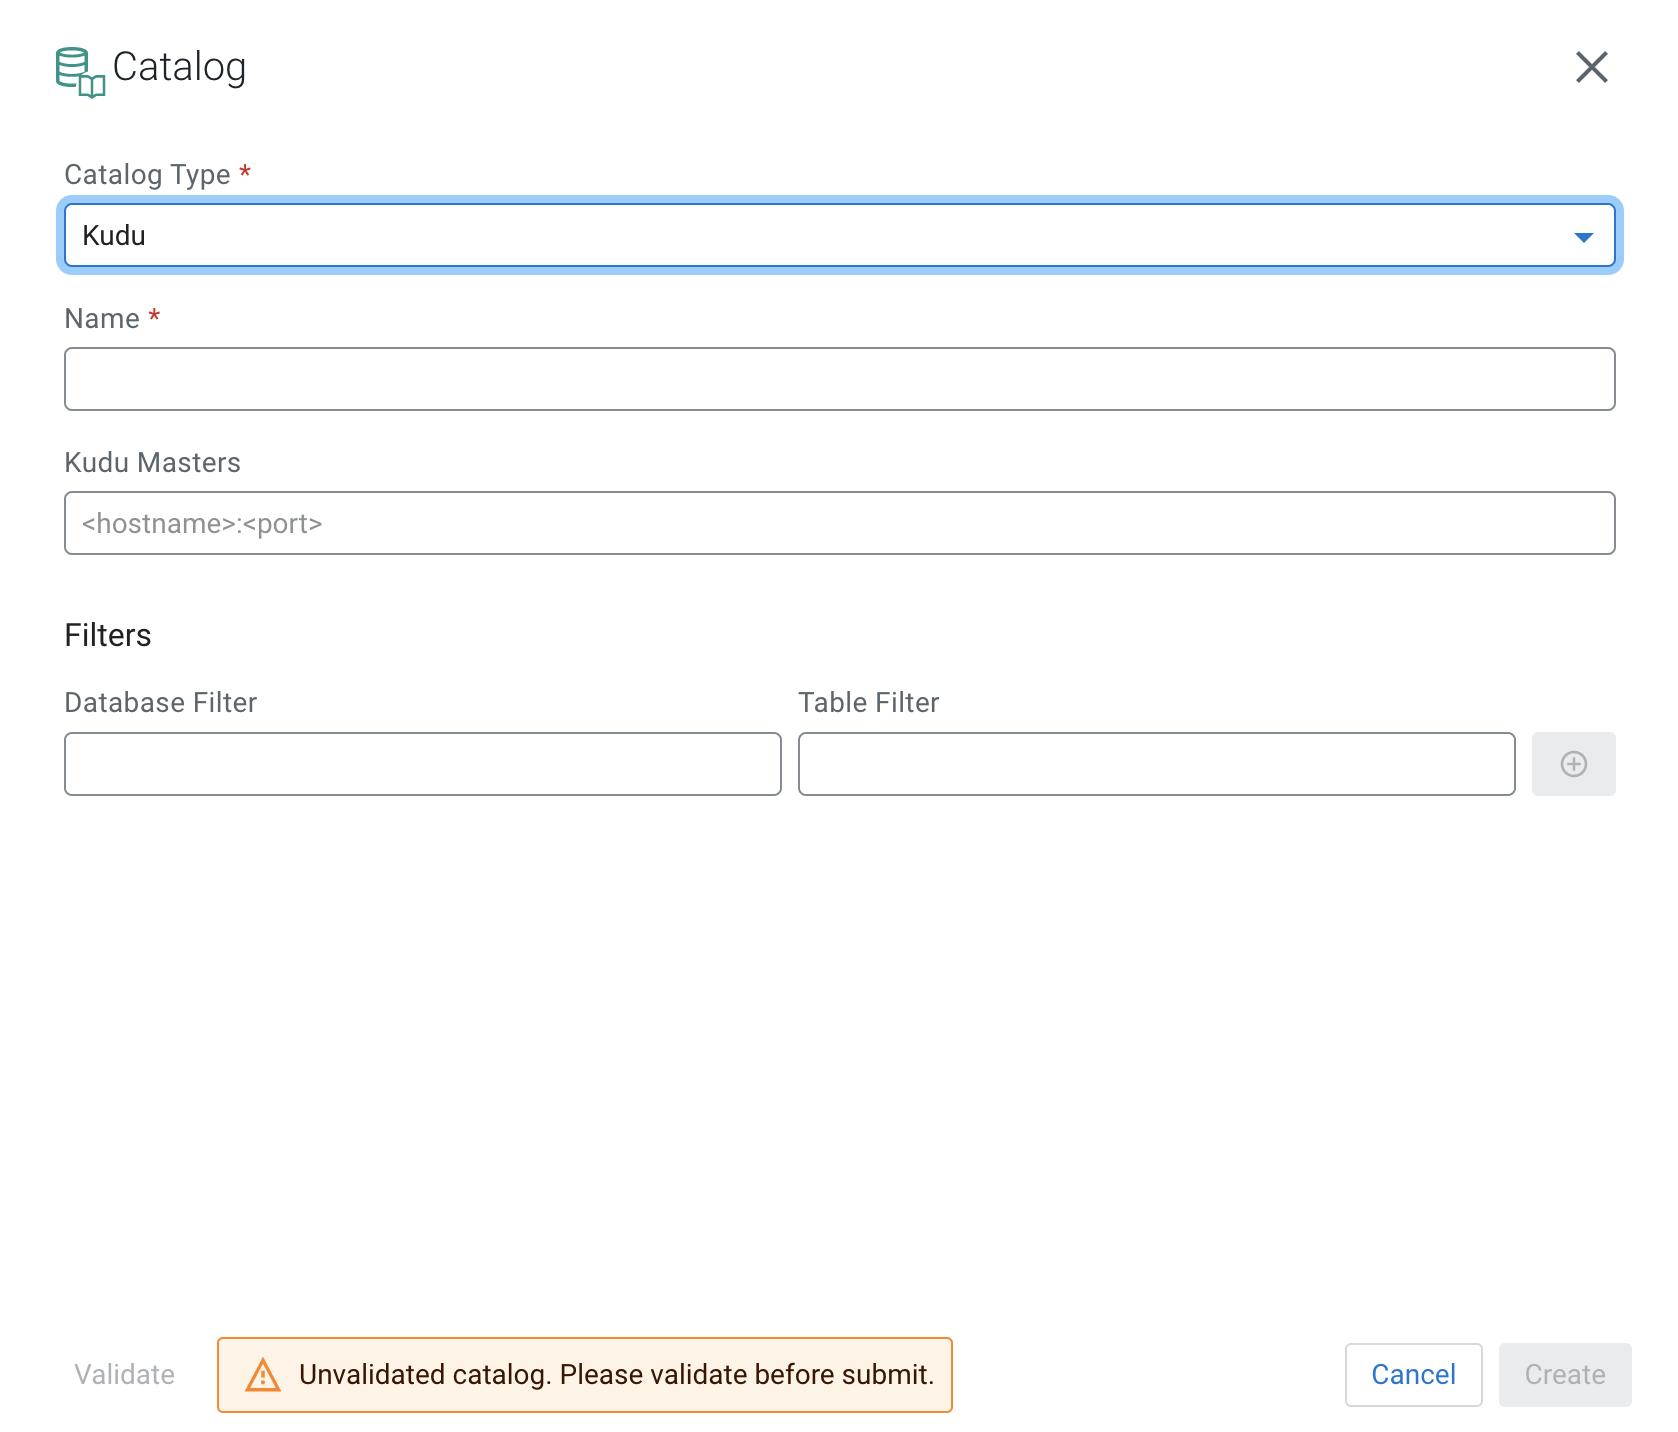The image size is (1678, 1432).
Task: Click the Kudu Masters hostname:port field
Action: click(838, 523)
